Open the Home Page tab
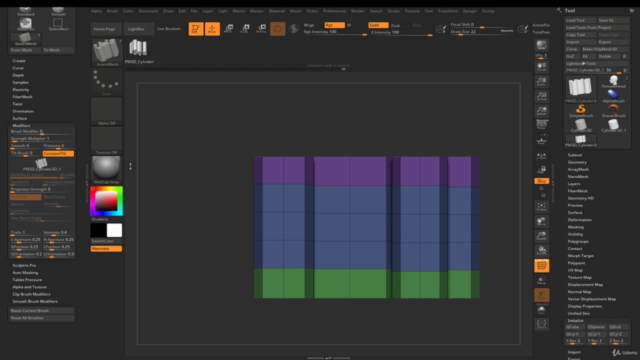This screenshot has height=360, width=640. [x=105, y=29]
